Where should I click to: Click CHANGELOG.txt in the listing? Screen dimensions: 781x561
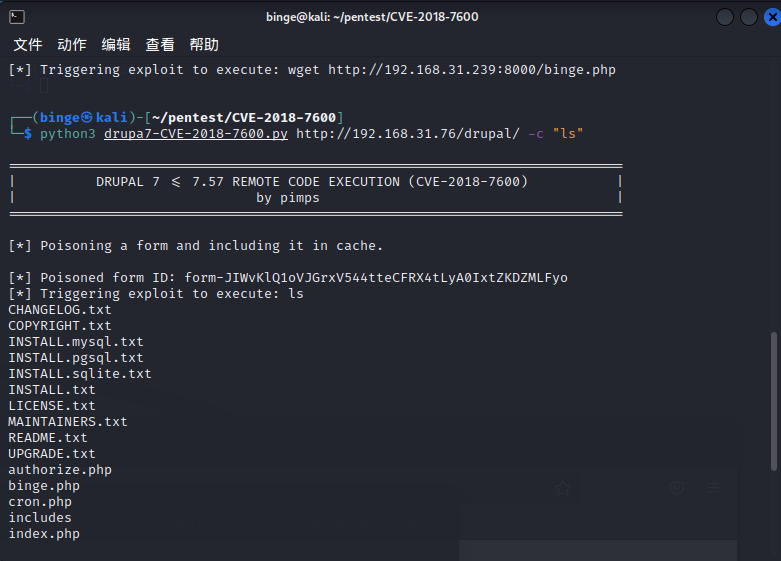pos(60,309)
